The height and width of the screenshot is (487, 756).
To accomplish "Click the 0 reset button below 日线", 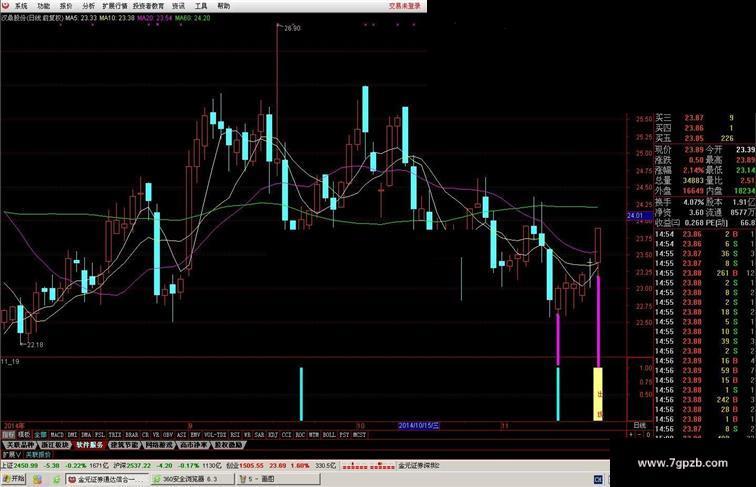I will pyautogui.click(x=648, y=434).
